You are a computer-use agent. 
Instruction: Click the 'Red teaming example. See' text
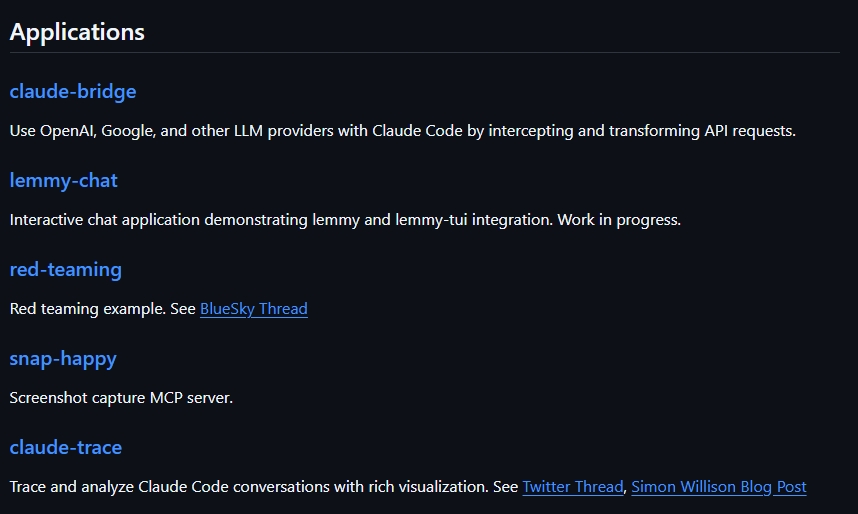(103, 309)
